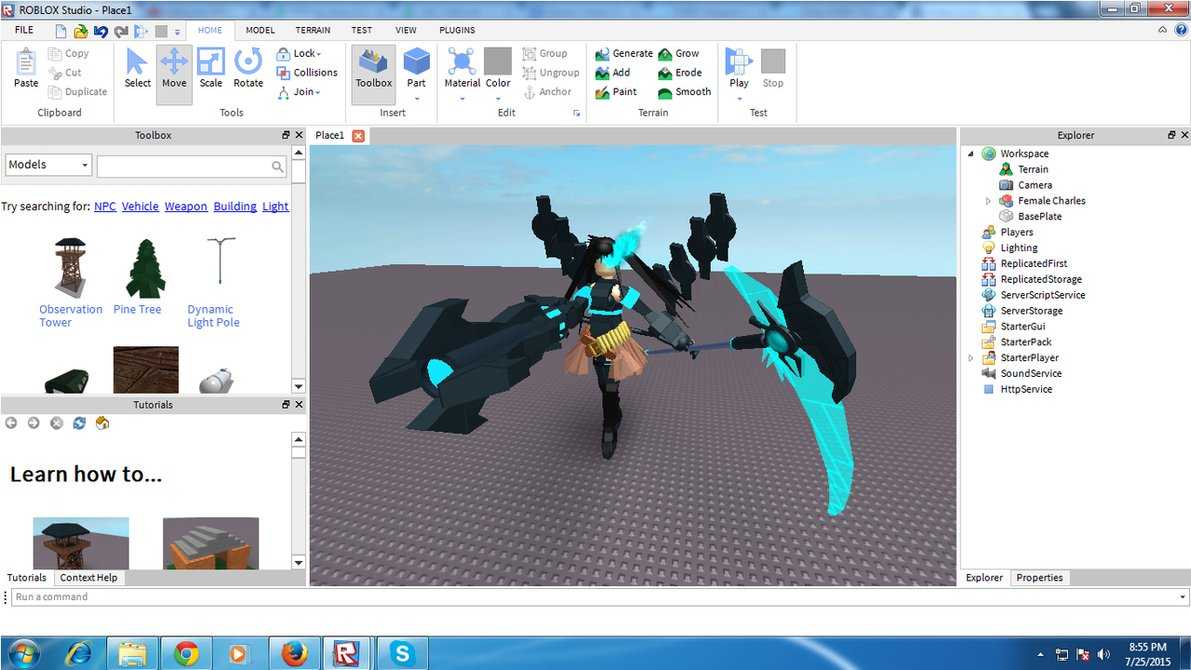Click the Vehicle search suggestion link
This screenshot has width=1191, height=670.
140,207
